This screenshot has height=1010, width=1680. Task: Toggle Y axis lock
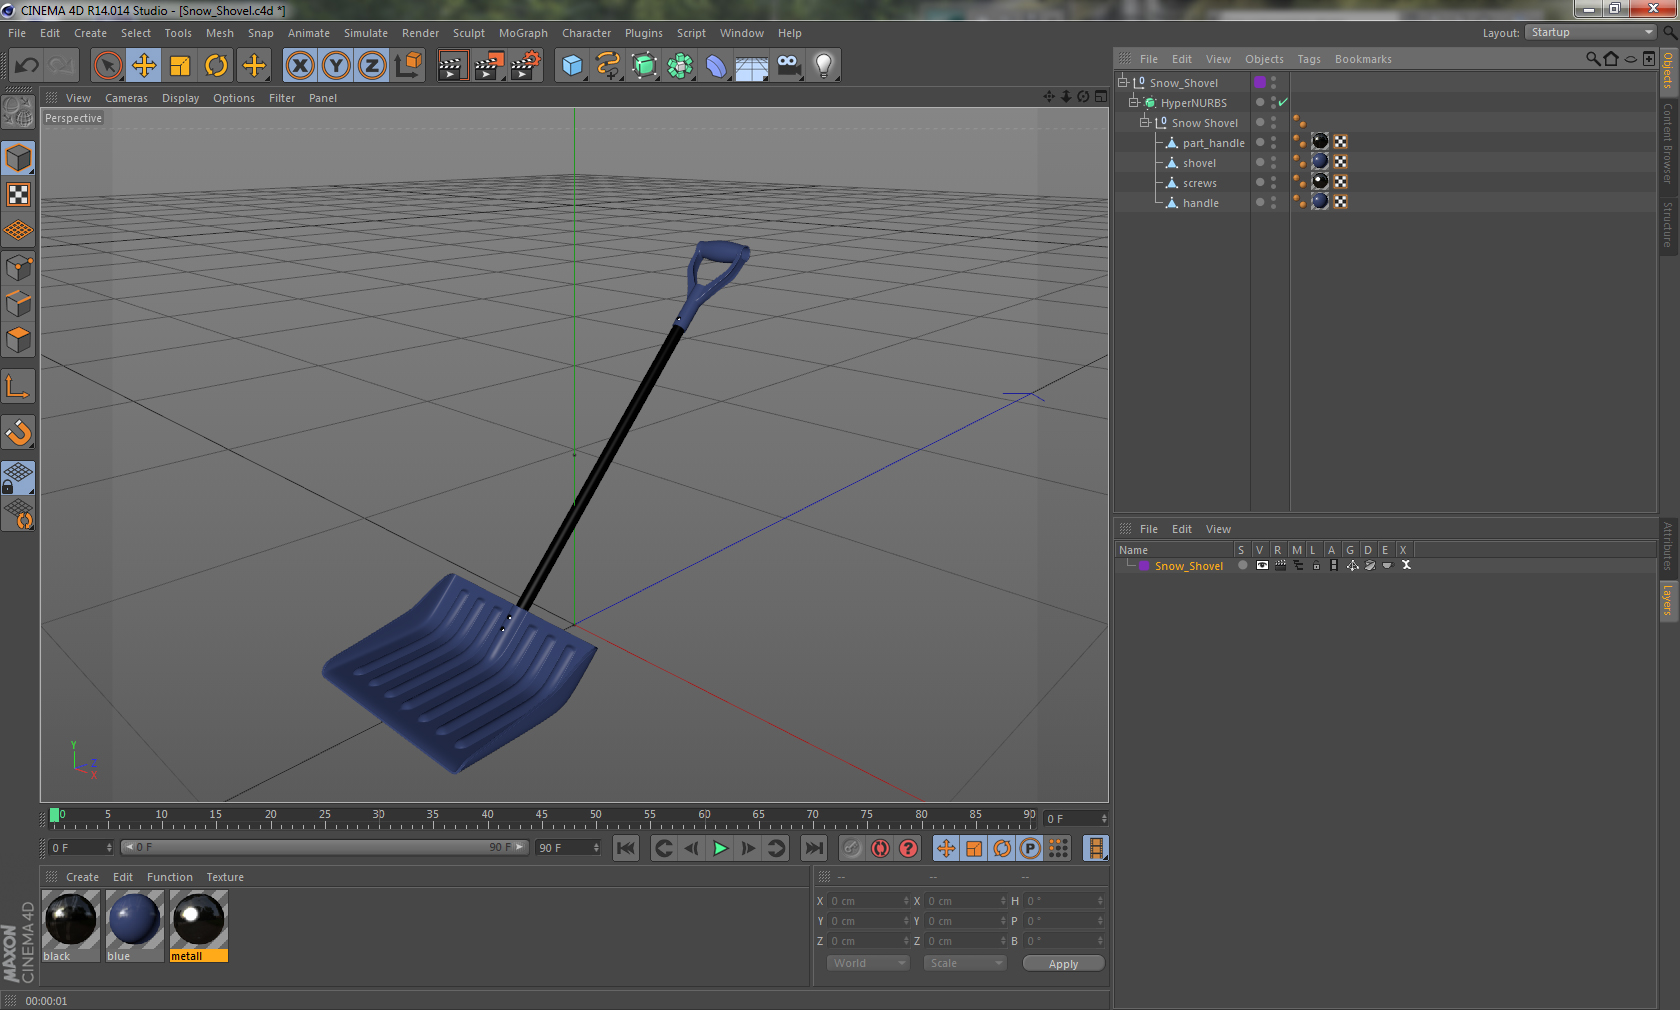(336, 66)
